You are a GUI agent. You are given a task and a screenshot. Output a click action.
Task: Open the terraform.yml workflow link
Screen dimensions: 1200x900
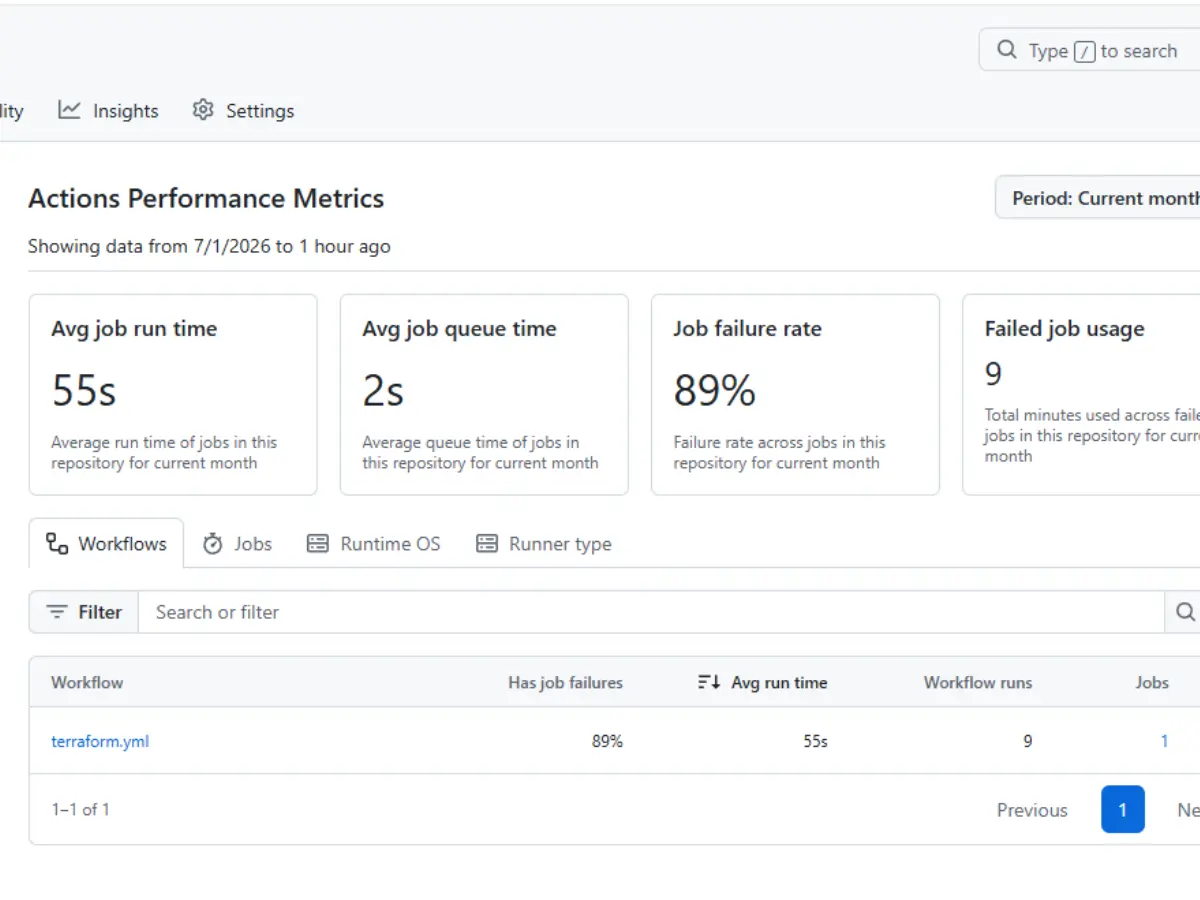(x=100, y=741)
